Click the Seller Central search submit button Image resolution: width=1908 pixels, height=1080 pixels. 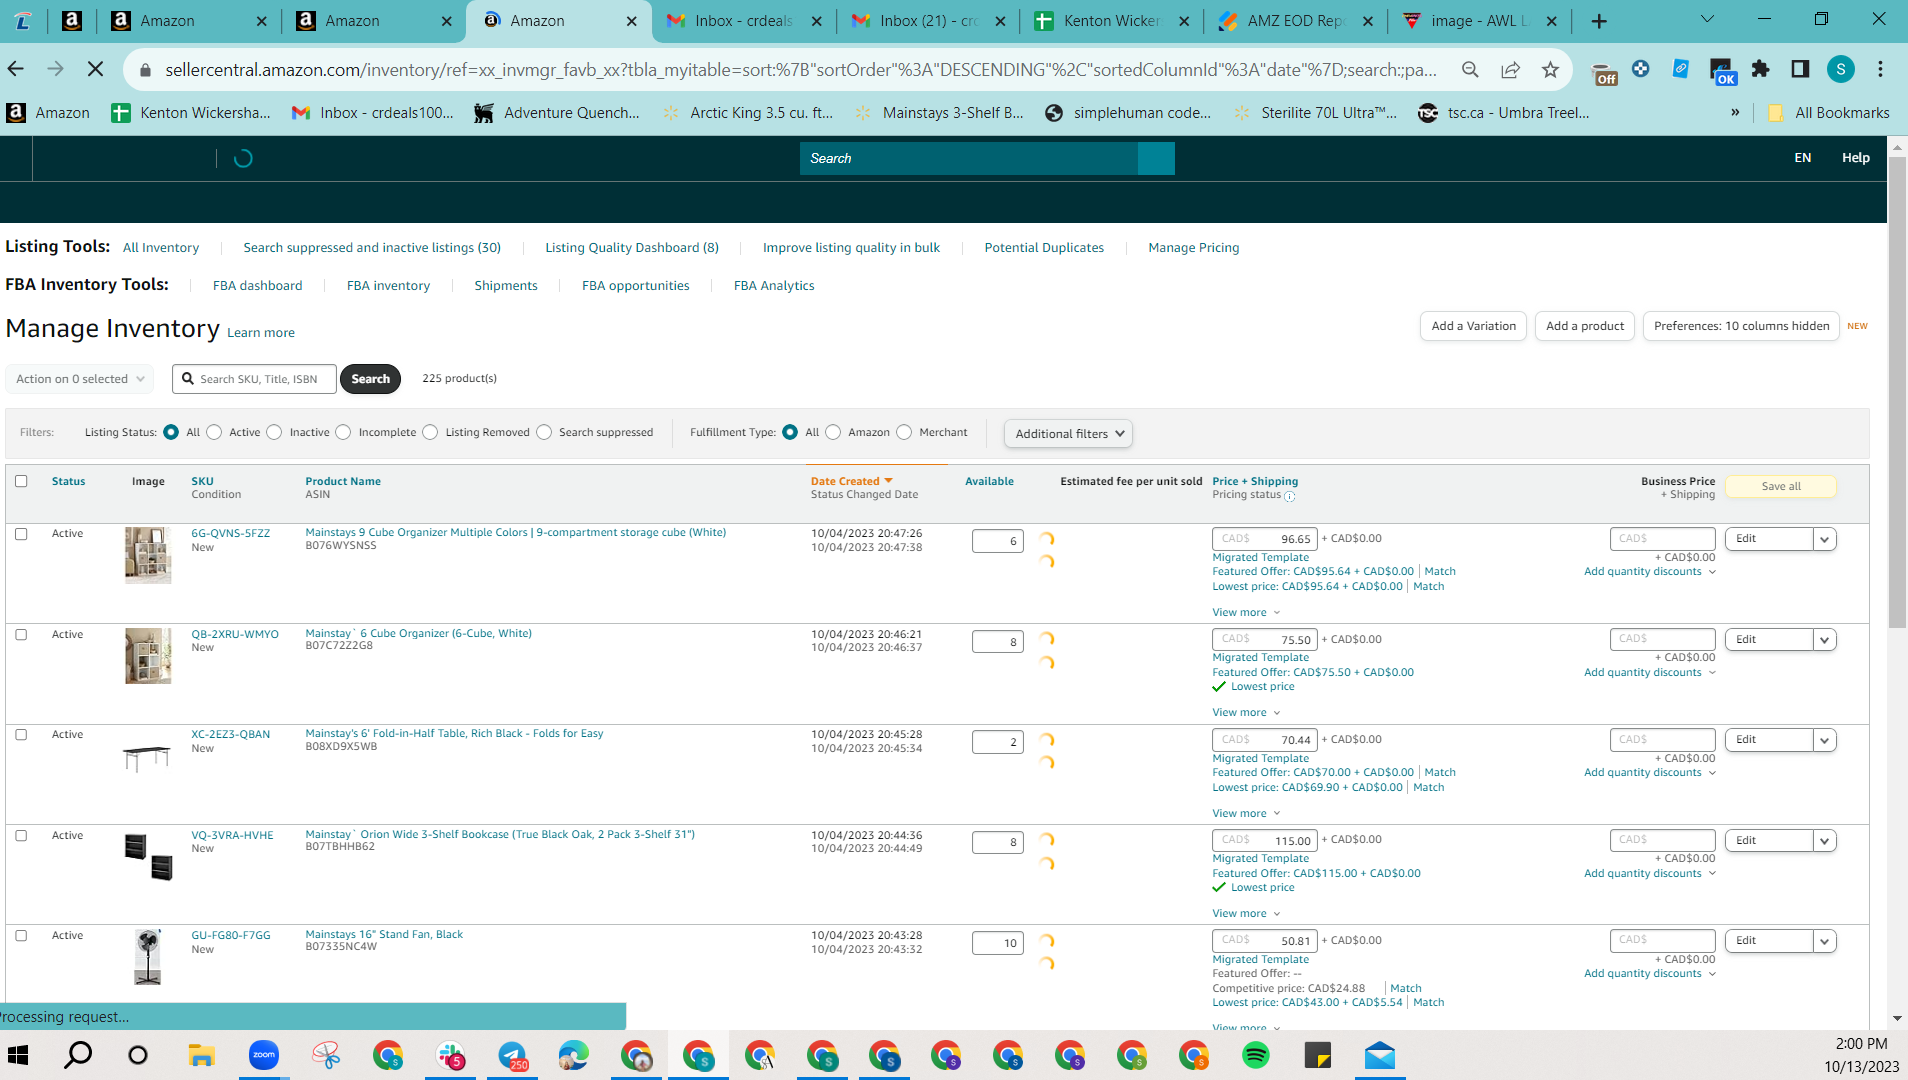coord(1156,158)
